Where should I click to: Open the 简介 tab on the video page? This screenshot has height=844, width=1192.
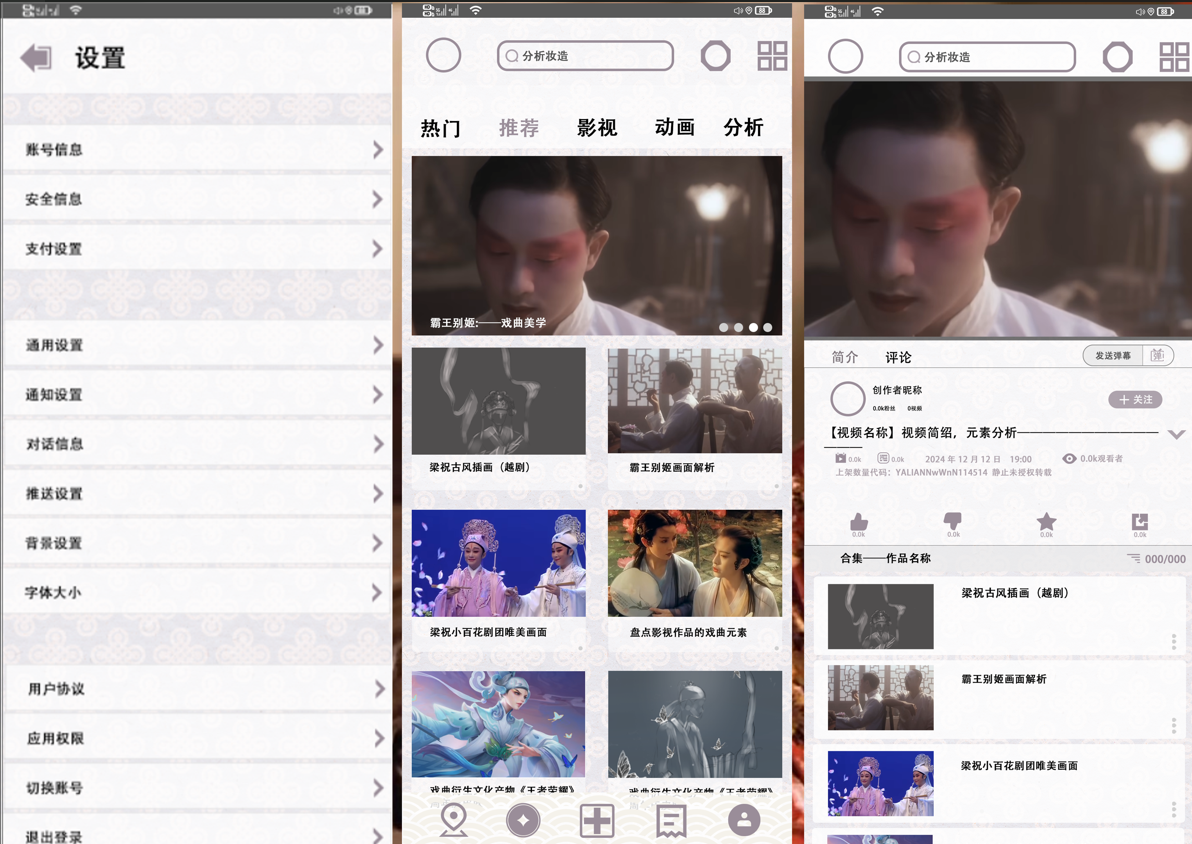[x=845, y=357]
